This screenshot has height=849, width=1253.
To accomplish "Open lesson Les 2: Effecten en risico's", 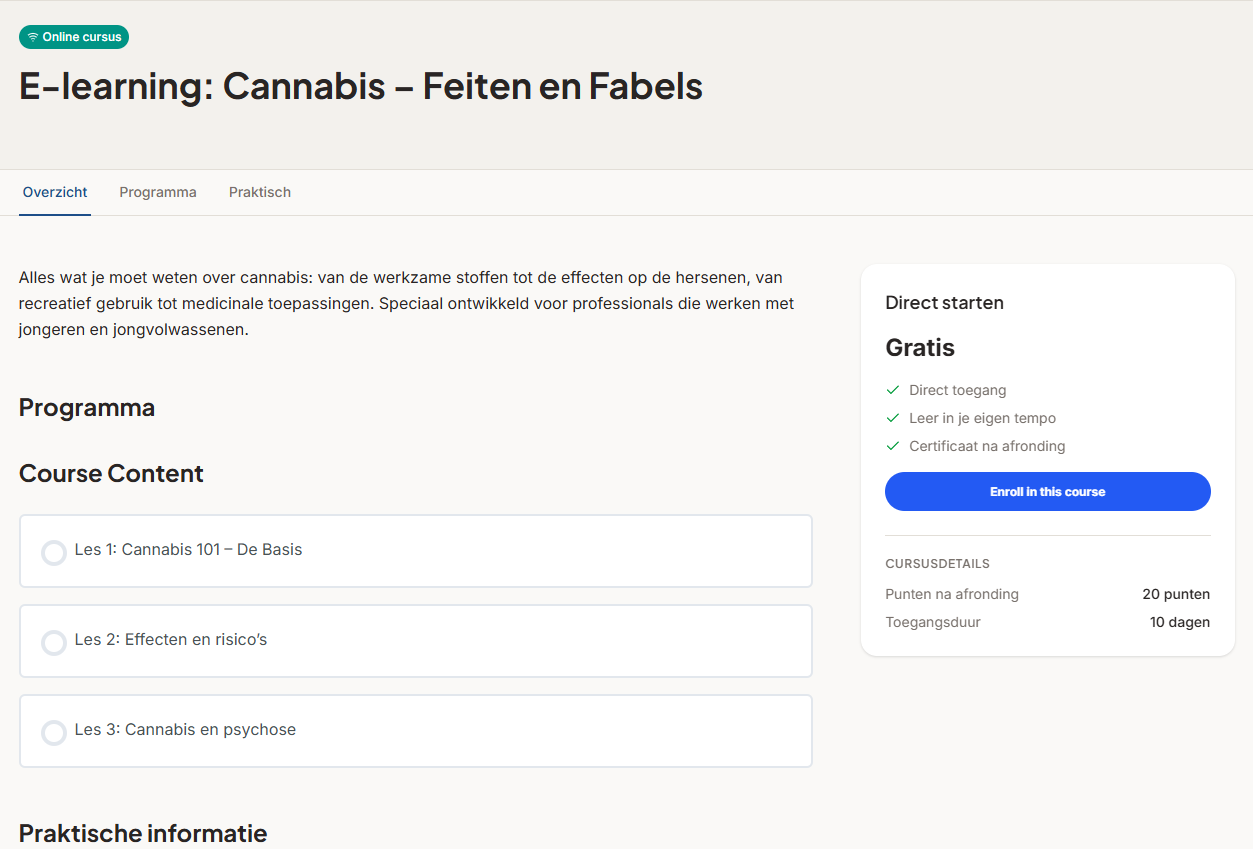I will (x=171, y=640).
